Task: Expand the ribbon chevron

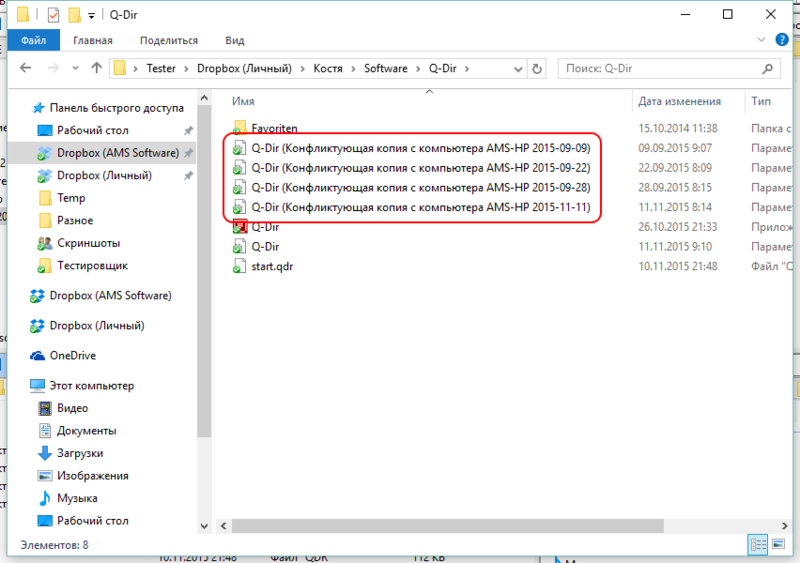Action: 761,39
